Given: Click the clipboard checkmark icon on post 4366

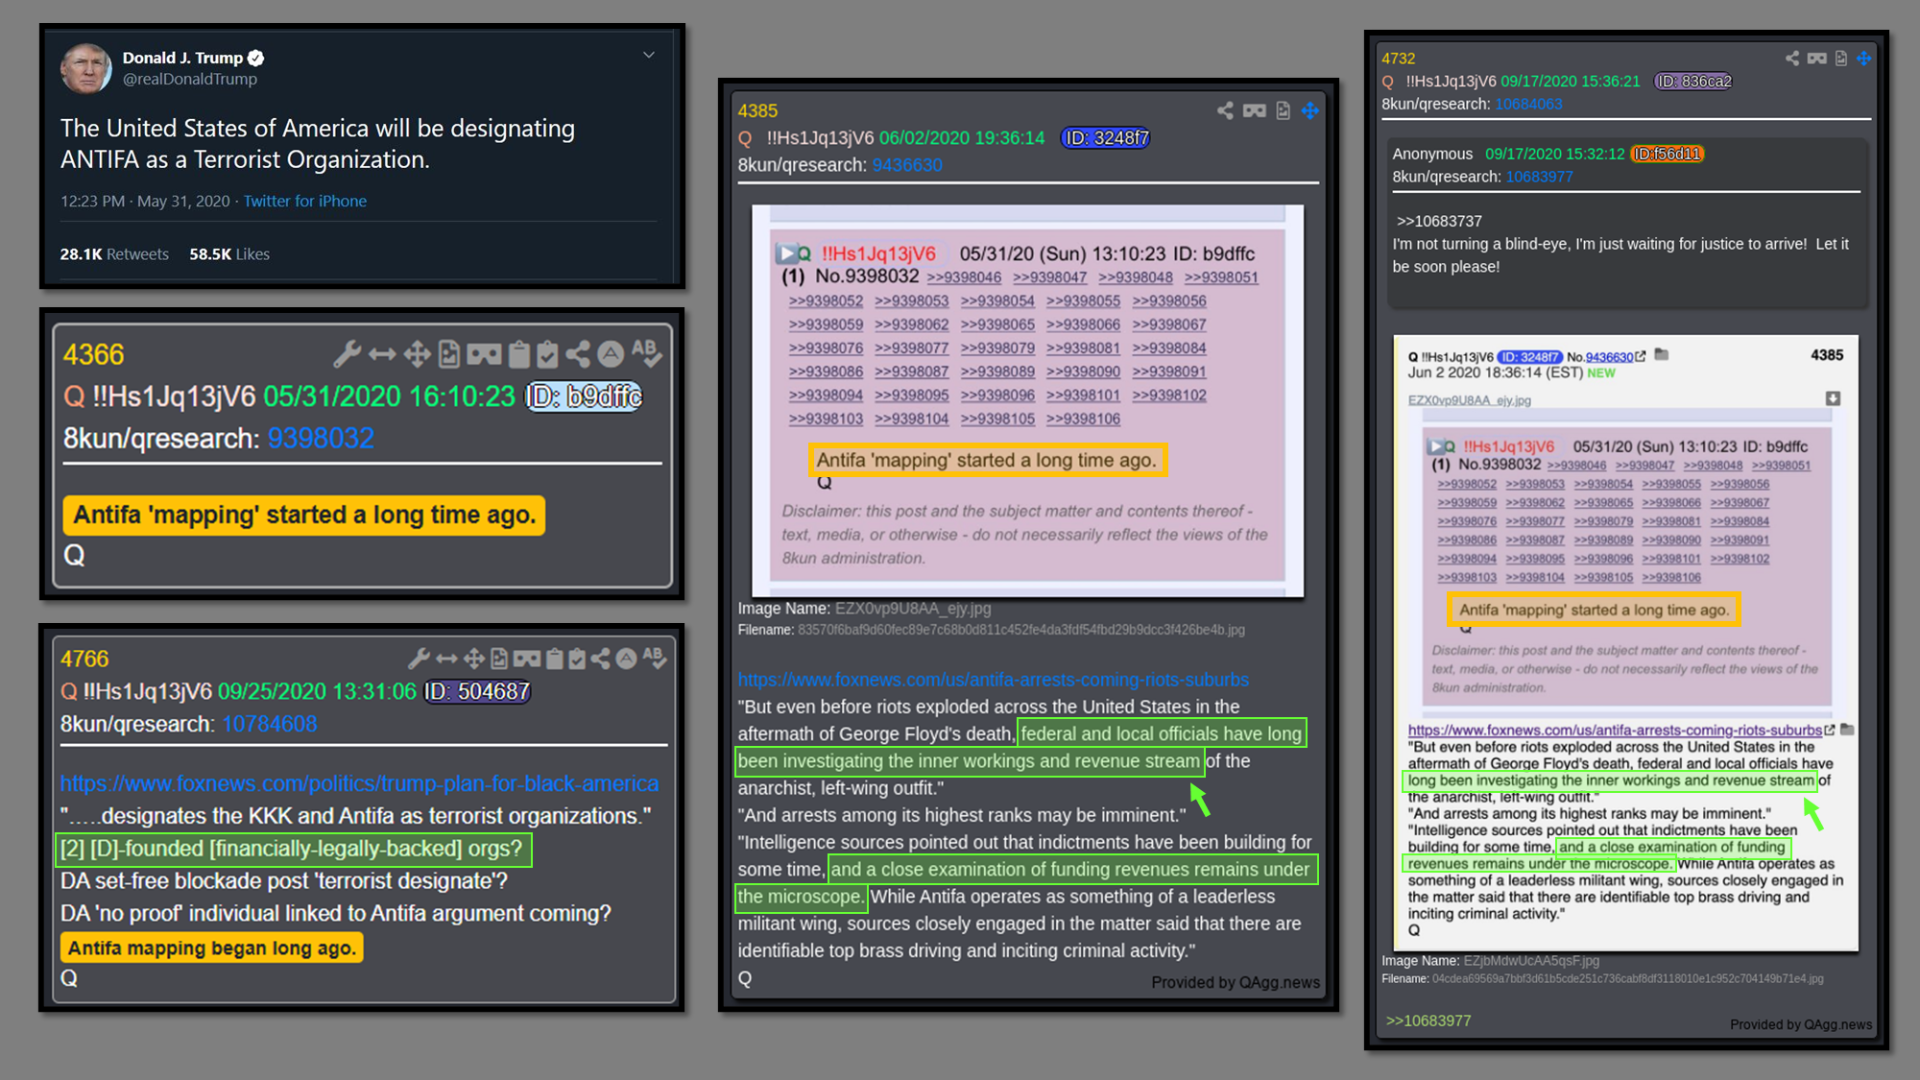Looking at the screenshot, I should 547,354.
